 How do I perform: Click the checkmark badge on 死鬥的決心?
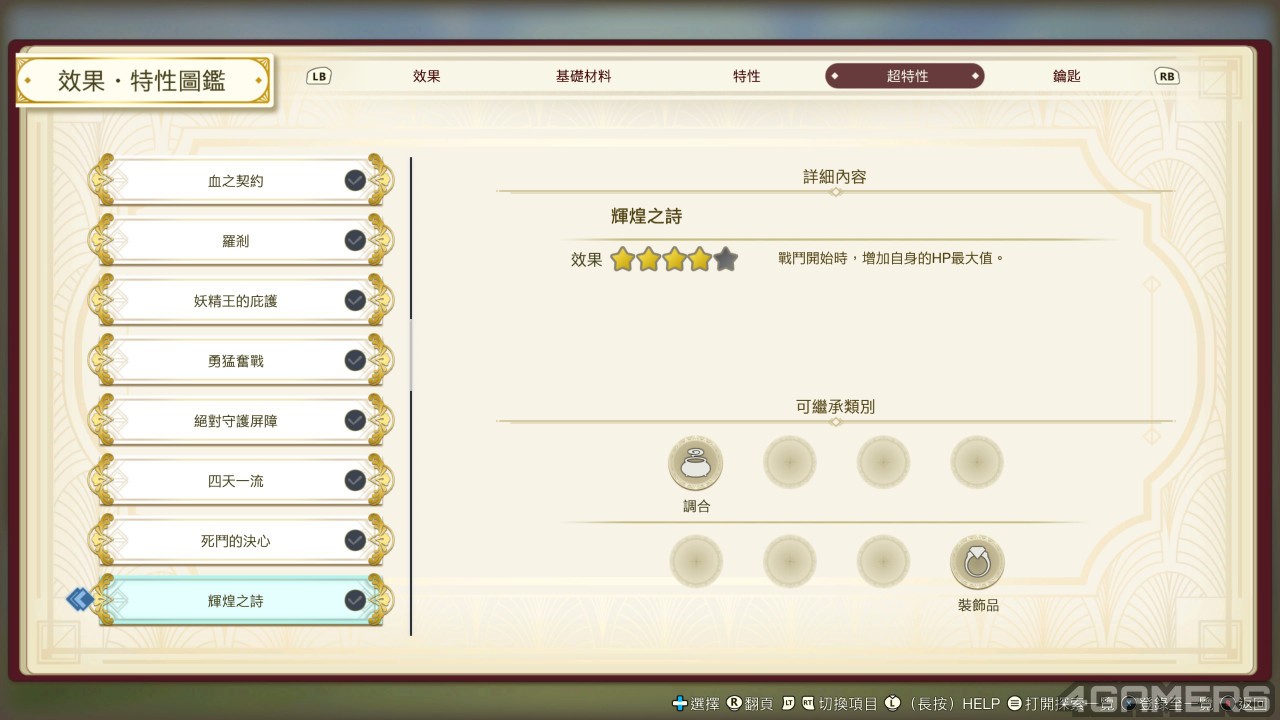(x=355, y=540)
